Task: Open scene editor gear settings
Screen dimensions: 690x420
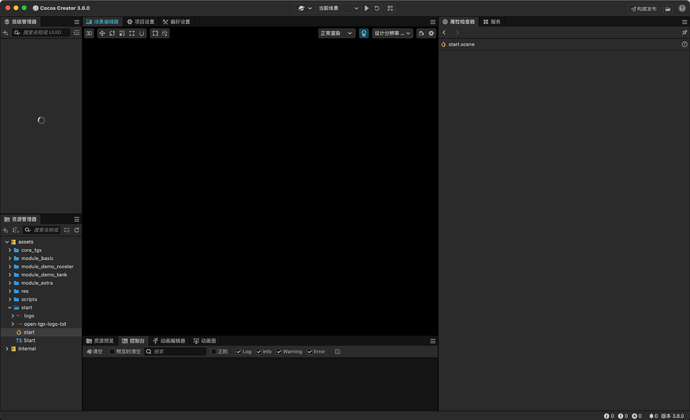Action: (x=431, y=33)
